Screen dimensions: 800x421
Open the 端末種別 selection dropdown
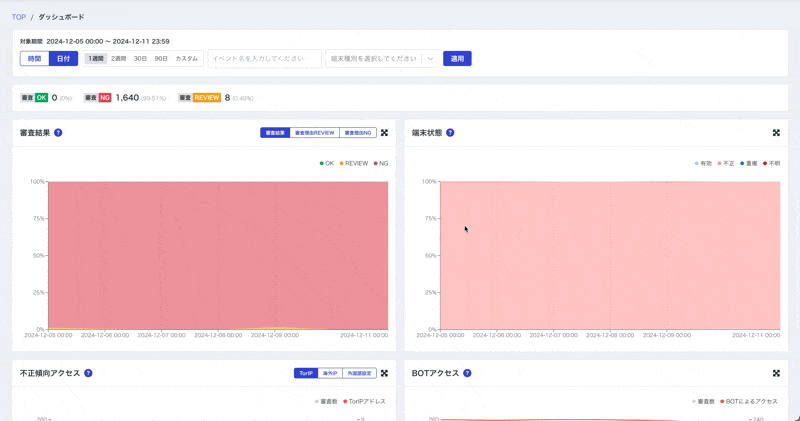(x=431, y=59)
